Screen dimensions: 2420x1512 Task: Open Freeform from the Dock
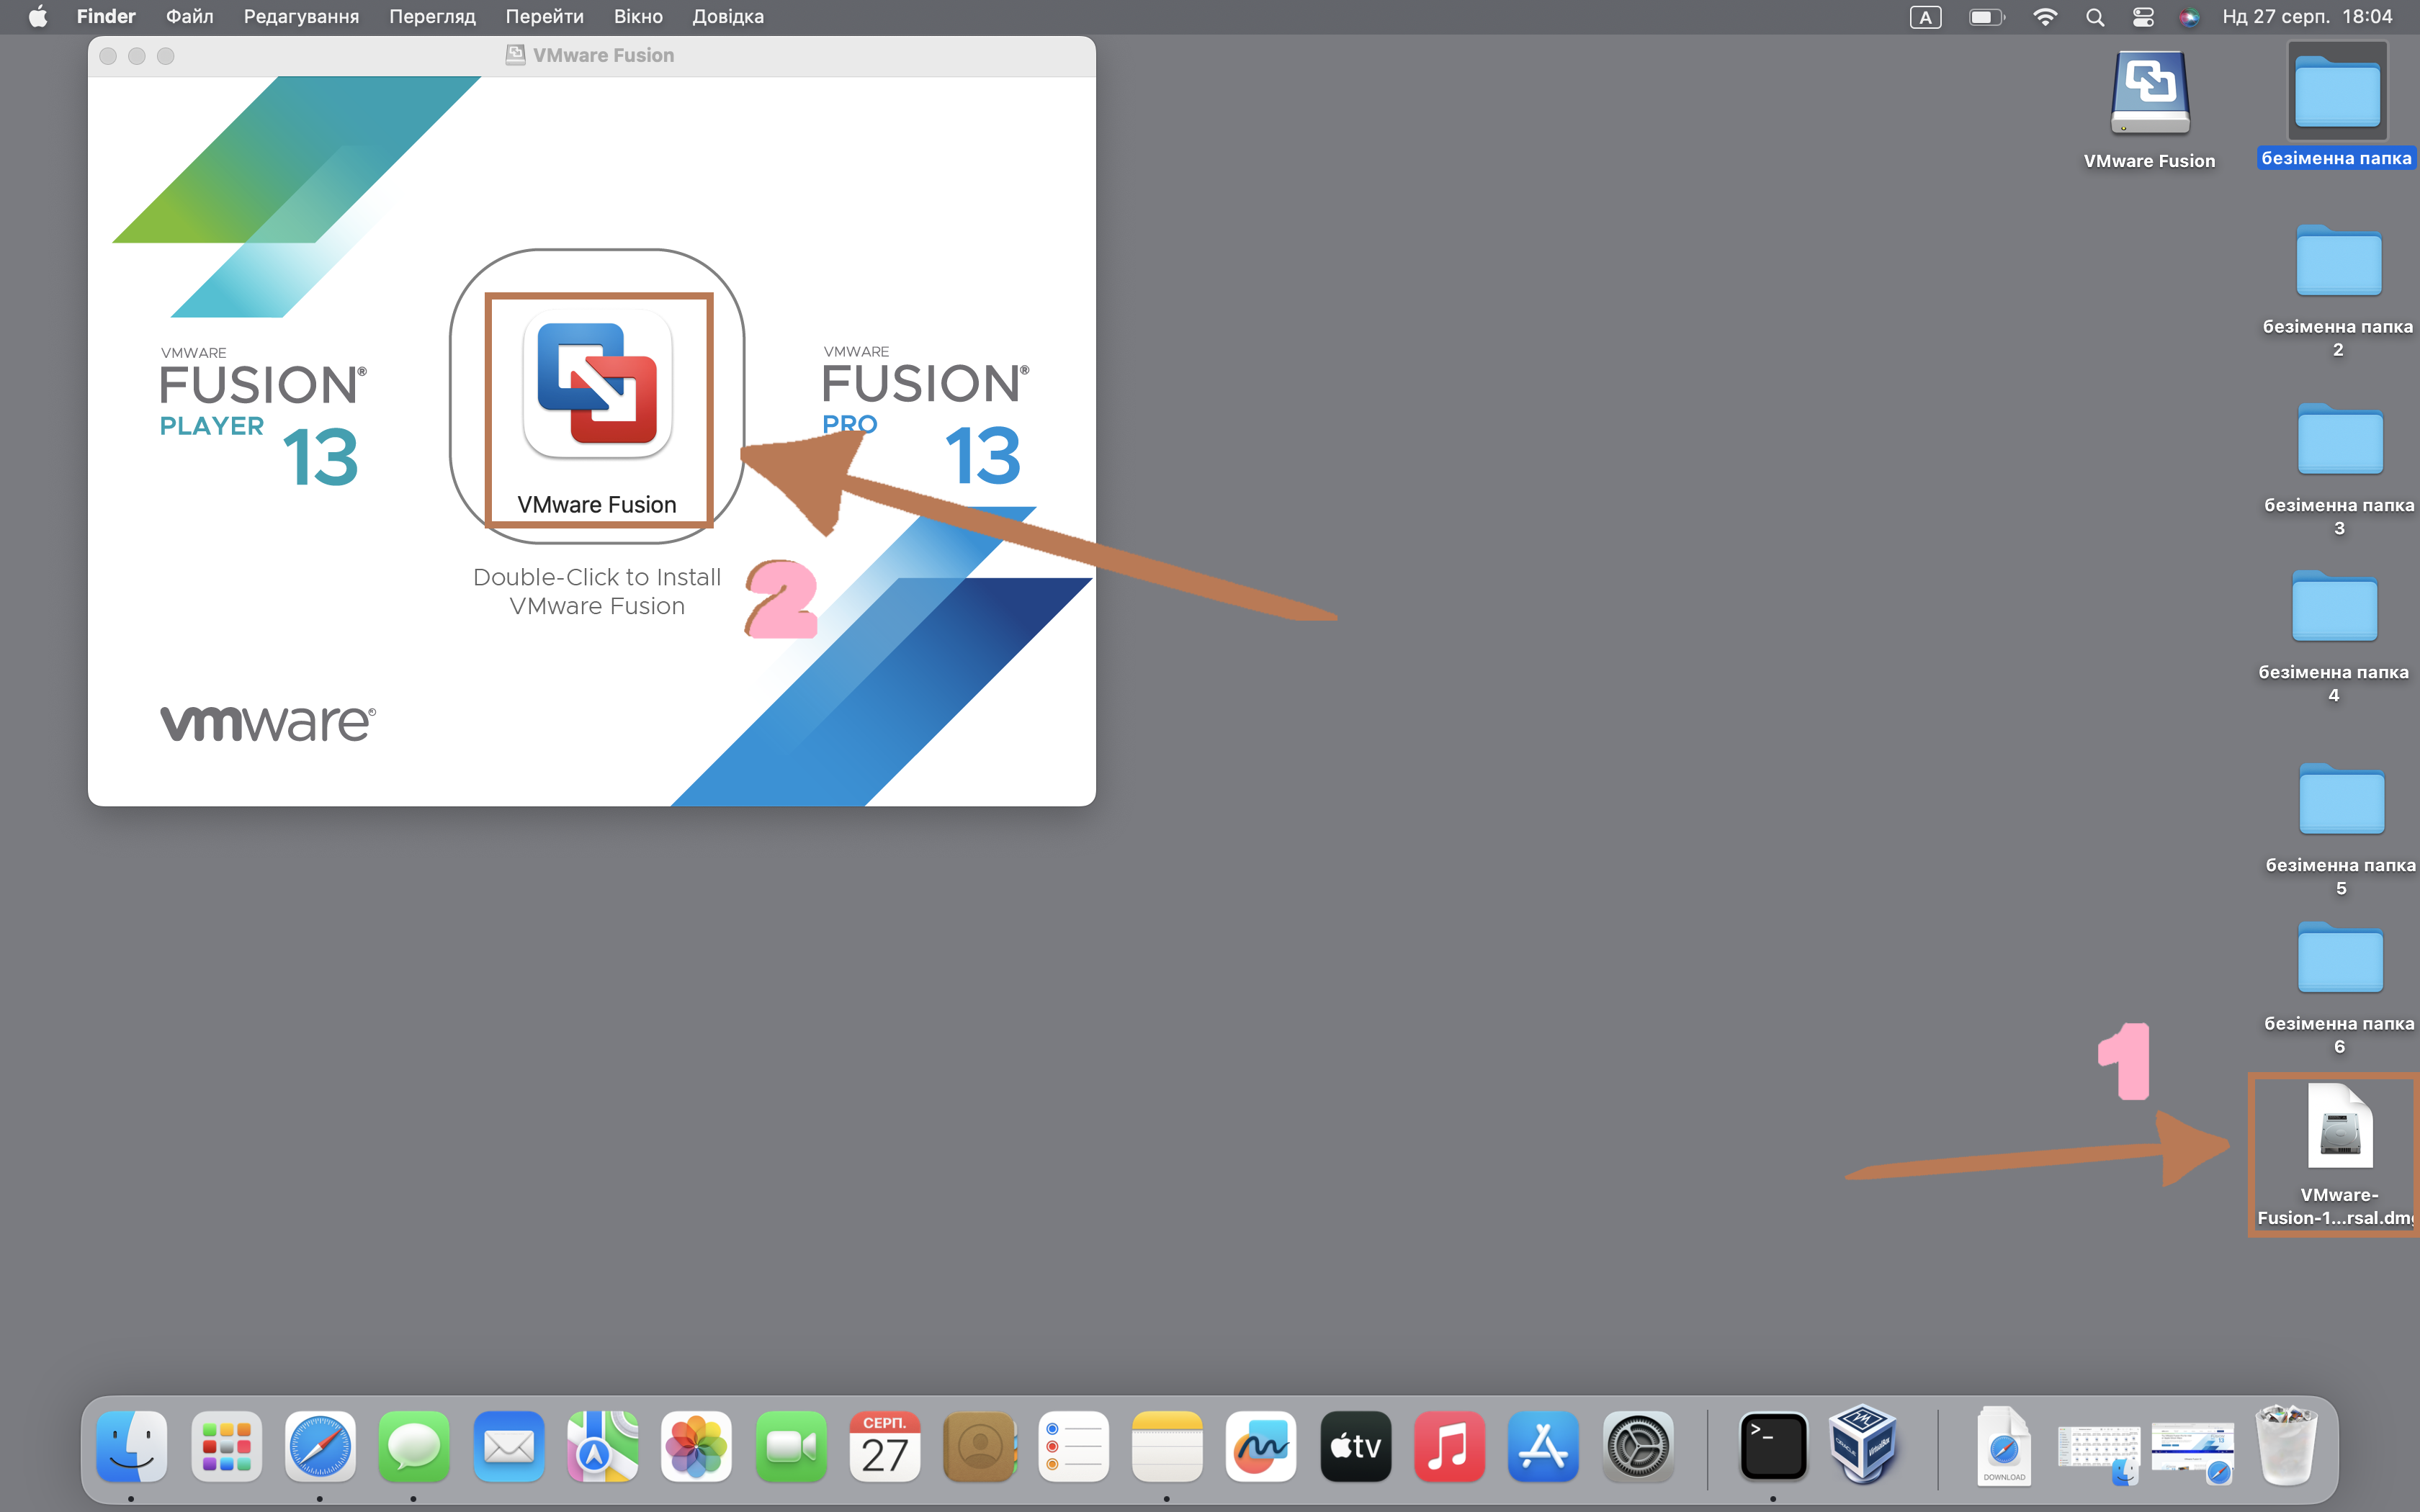[1261, 1446]
